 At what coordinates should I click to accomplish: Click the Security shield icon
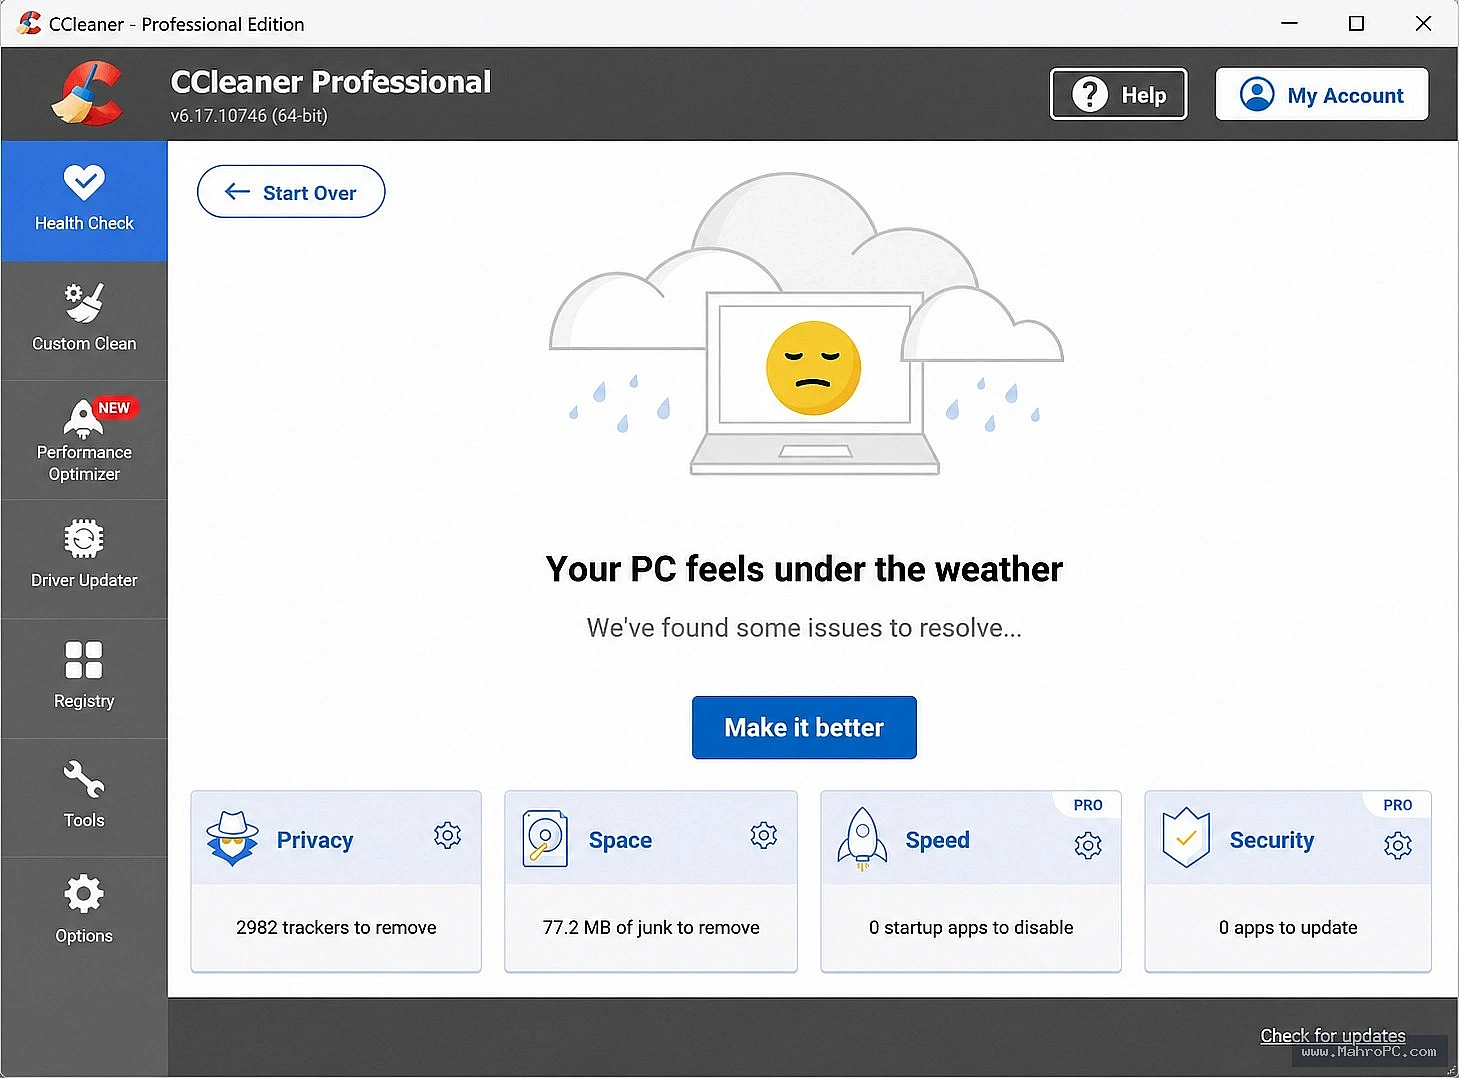[1186, 838]
